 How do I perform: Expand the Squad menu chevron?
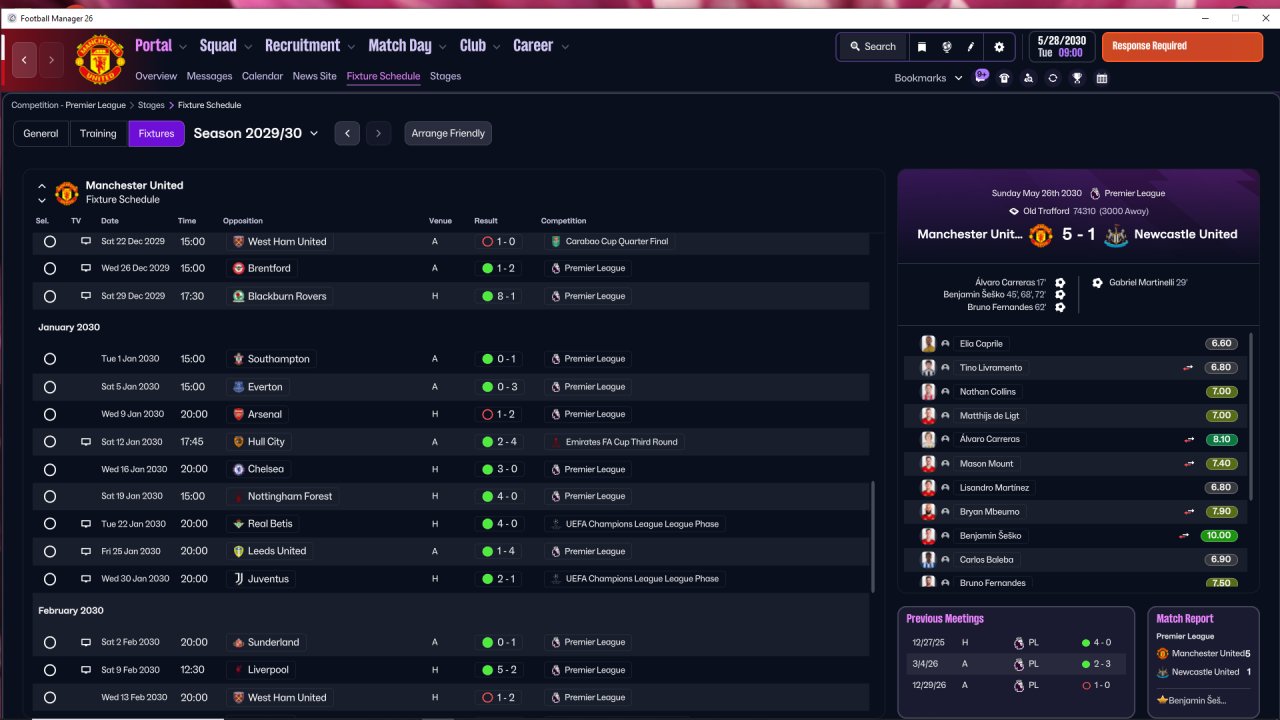coord(248,47)
